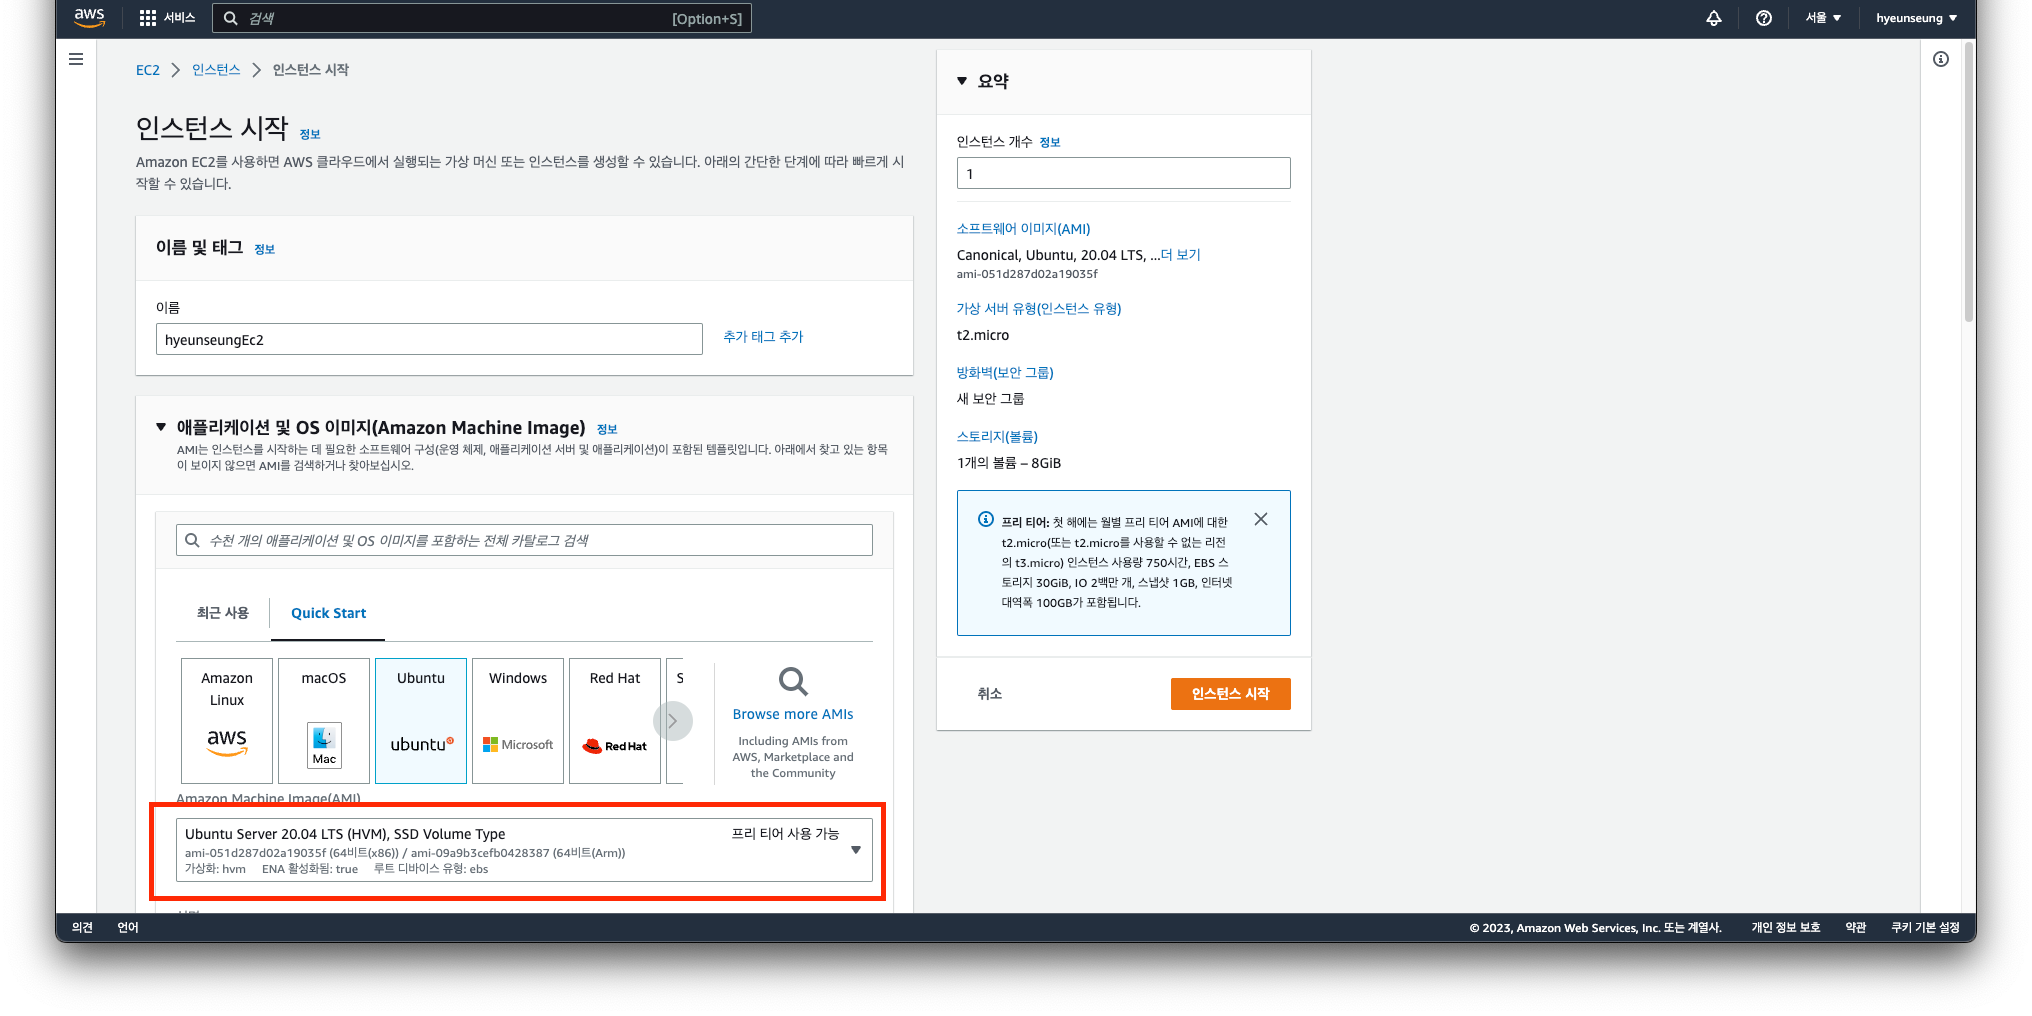Click 정보 link next to 이름 및 태그
The image size is (2032, 1016).
[264, 249]
